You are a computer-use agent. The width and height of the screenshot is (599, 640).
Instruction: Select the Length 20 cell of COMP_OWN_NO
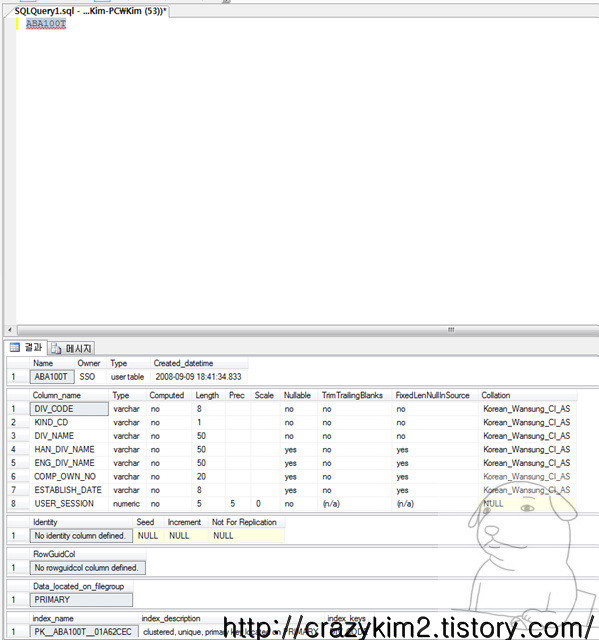point(208,476)
